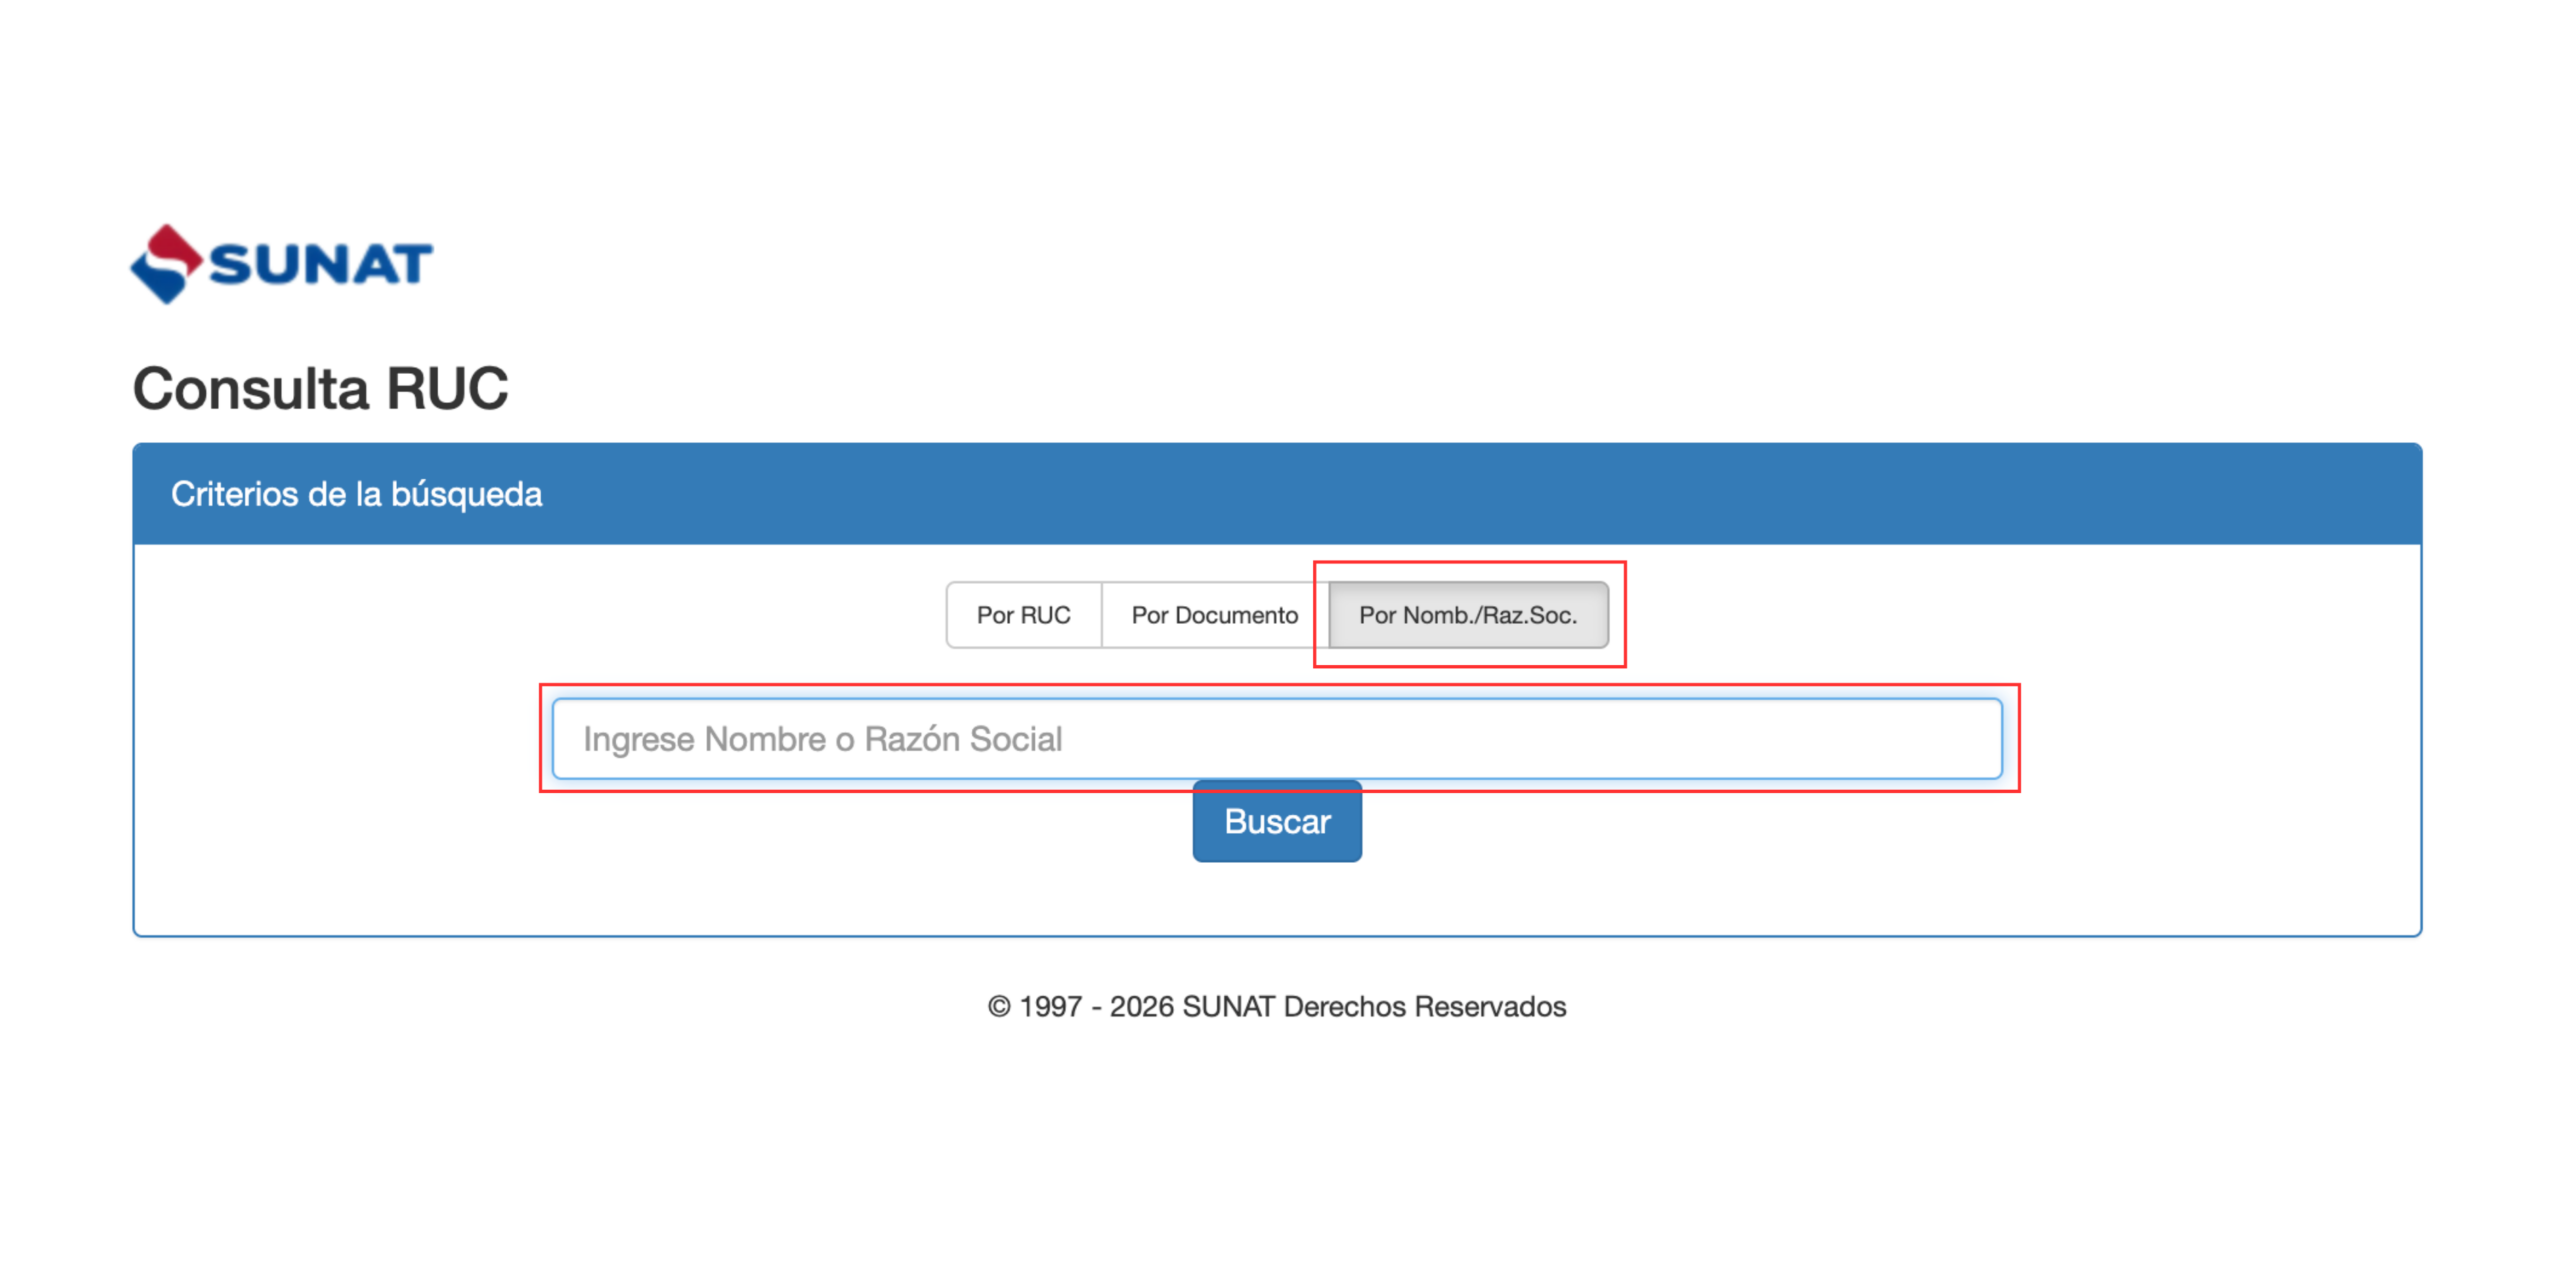This screenshot has height=1280, width=2560.
Task: Click the word "Consulta" in the title
Action: pyautogui.click(x=252, y=388)
